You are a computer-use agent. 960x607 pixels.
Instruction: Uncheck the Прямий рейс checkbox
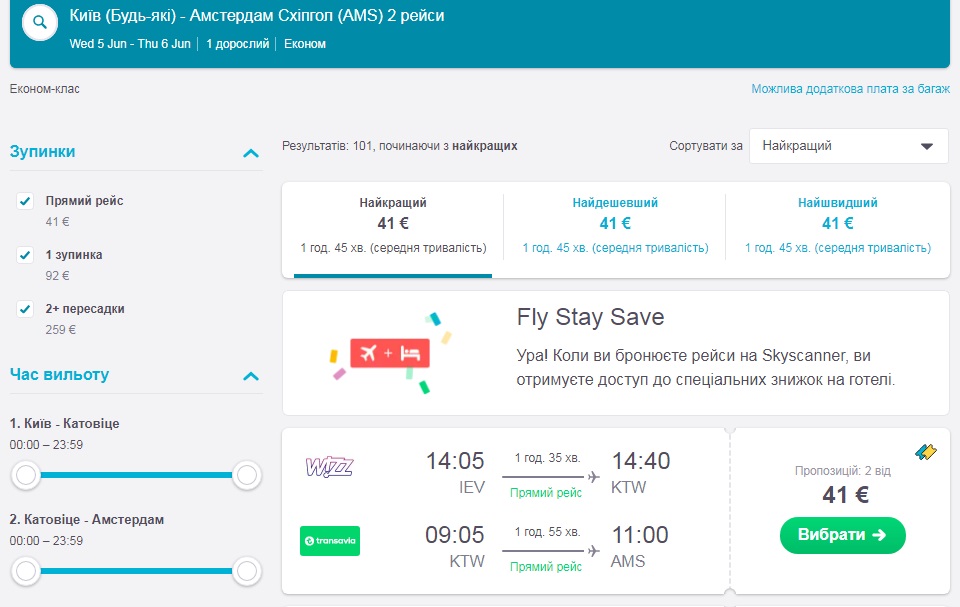coord(26,201)
